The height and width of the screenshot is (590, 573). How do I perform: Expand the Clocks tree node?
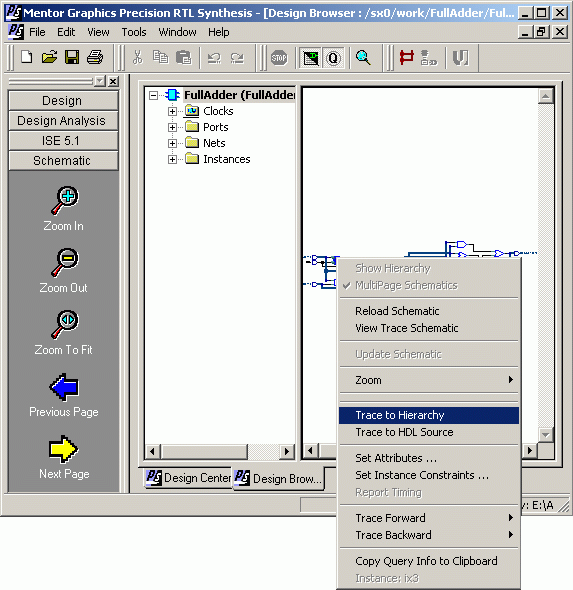[172, 111]
